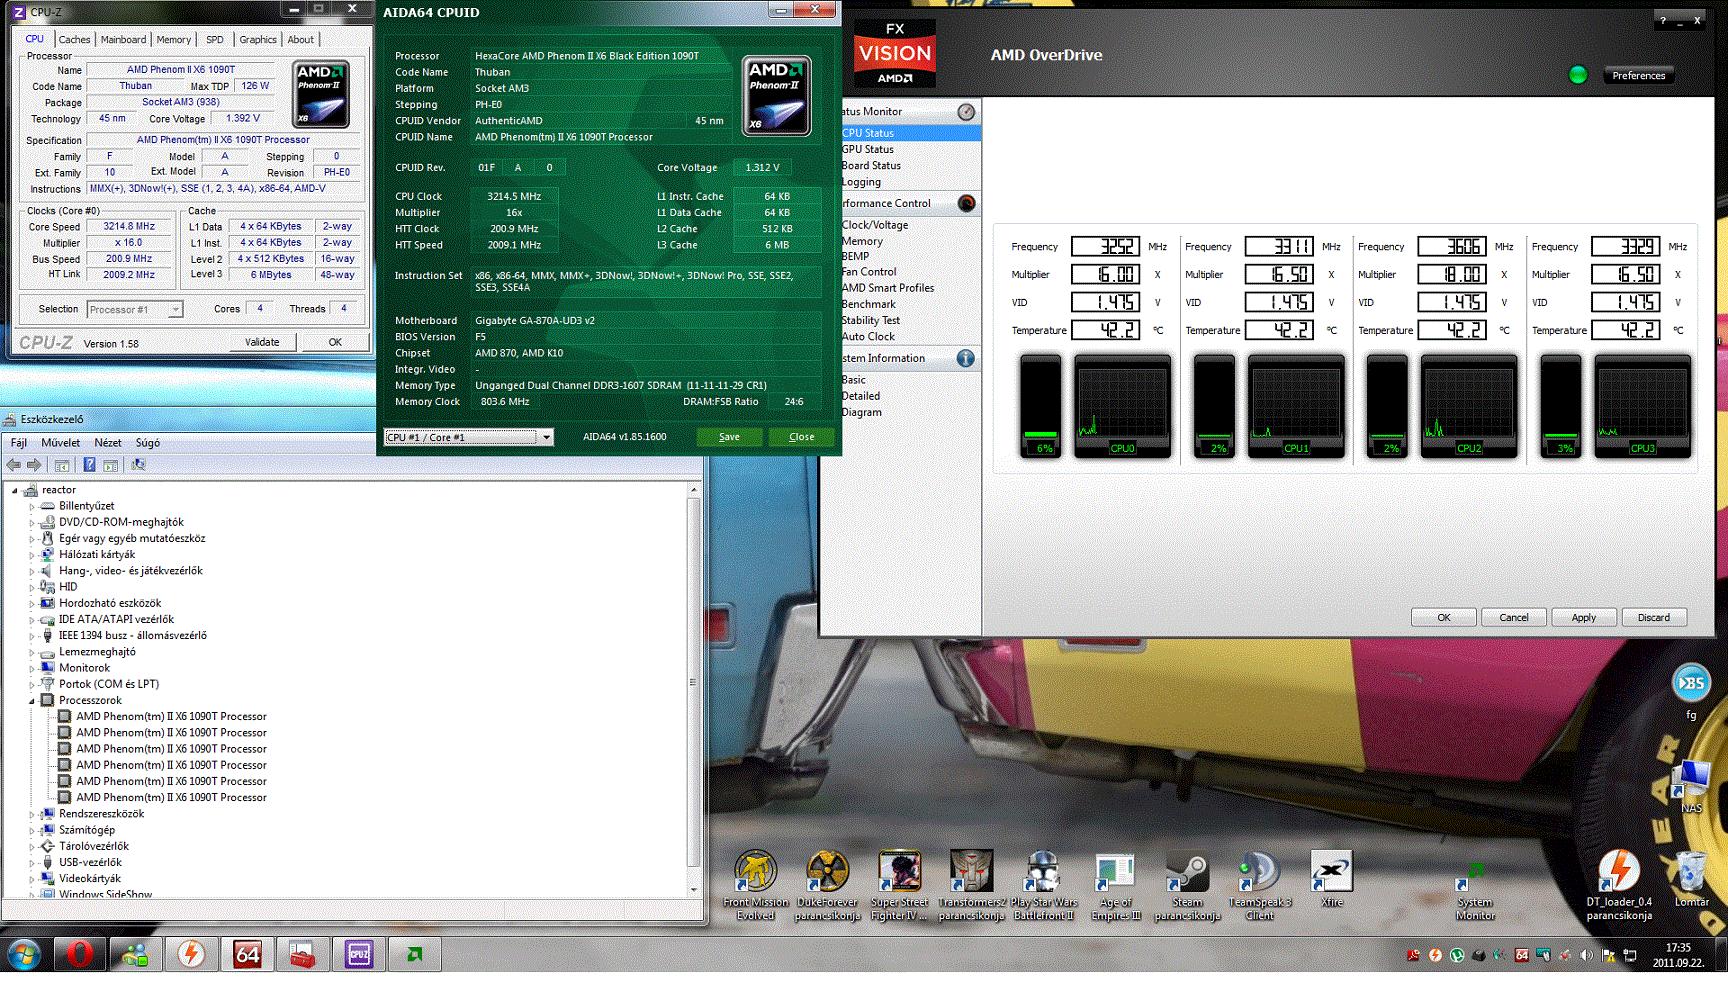
Task: Open Steam desktop shortcut
Action: tap(1188, 884)
